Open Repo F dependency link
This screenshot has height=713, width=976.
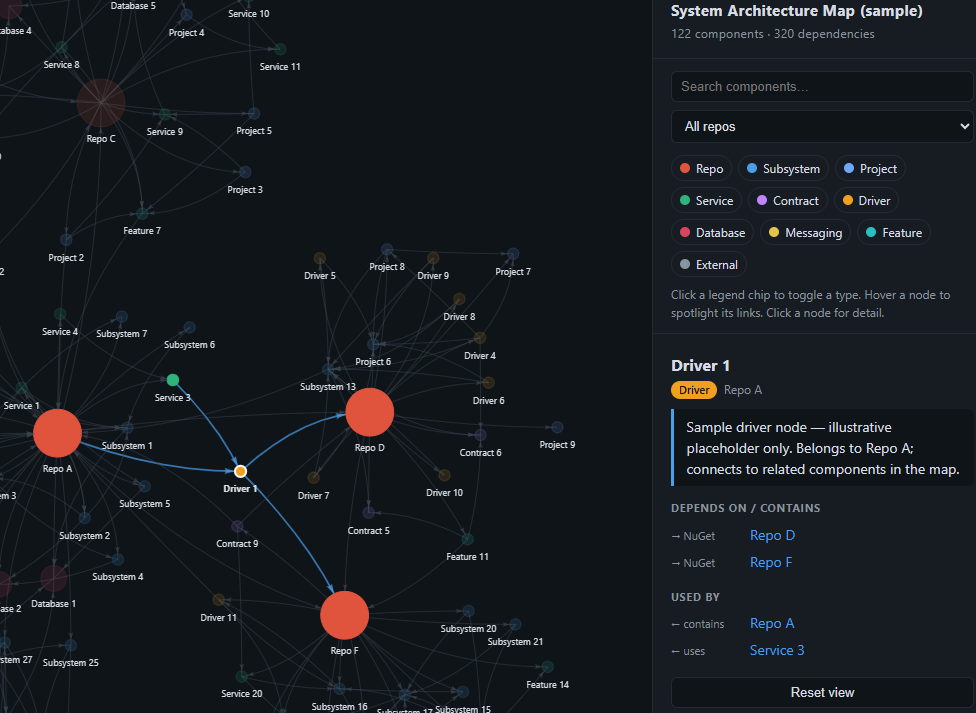[771, 562]
